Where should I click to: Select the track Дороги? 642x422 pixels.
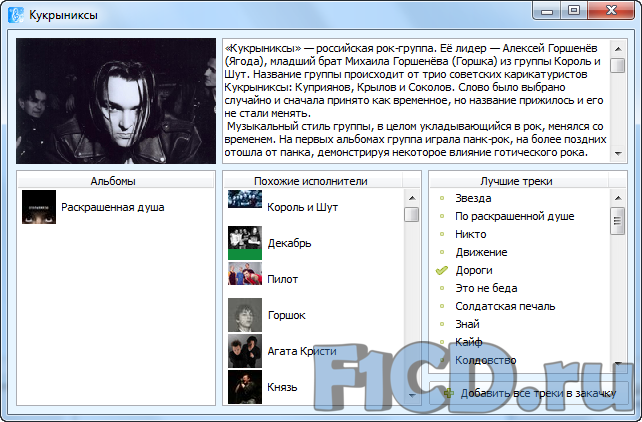(474, 270)
